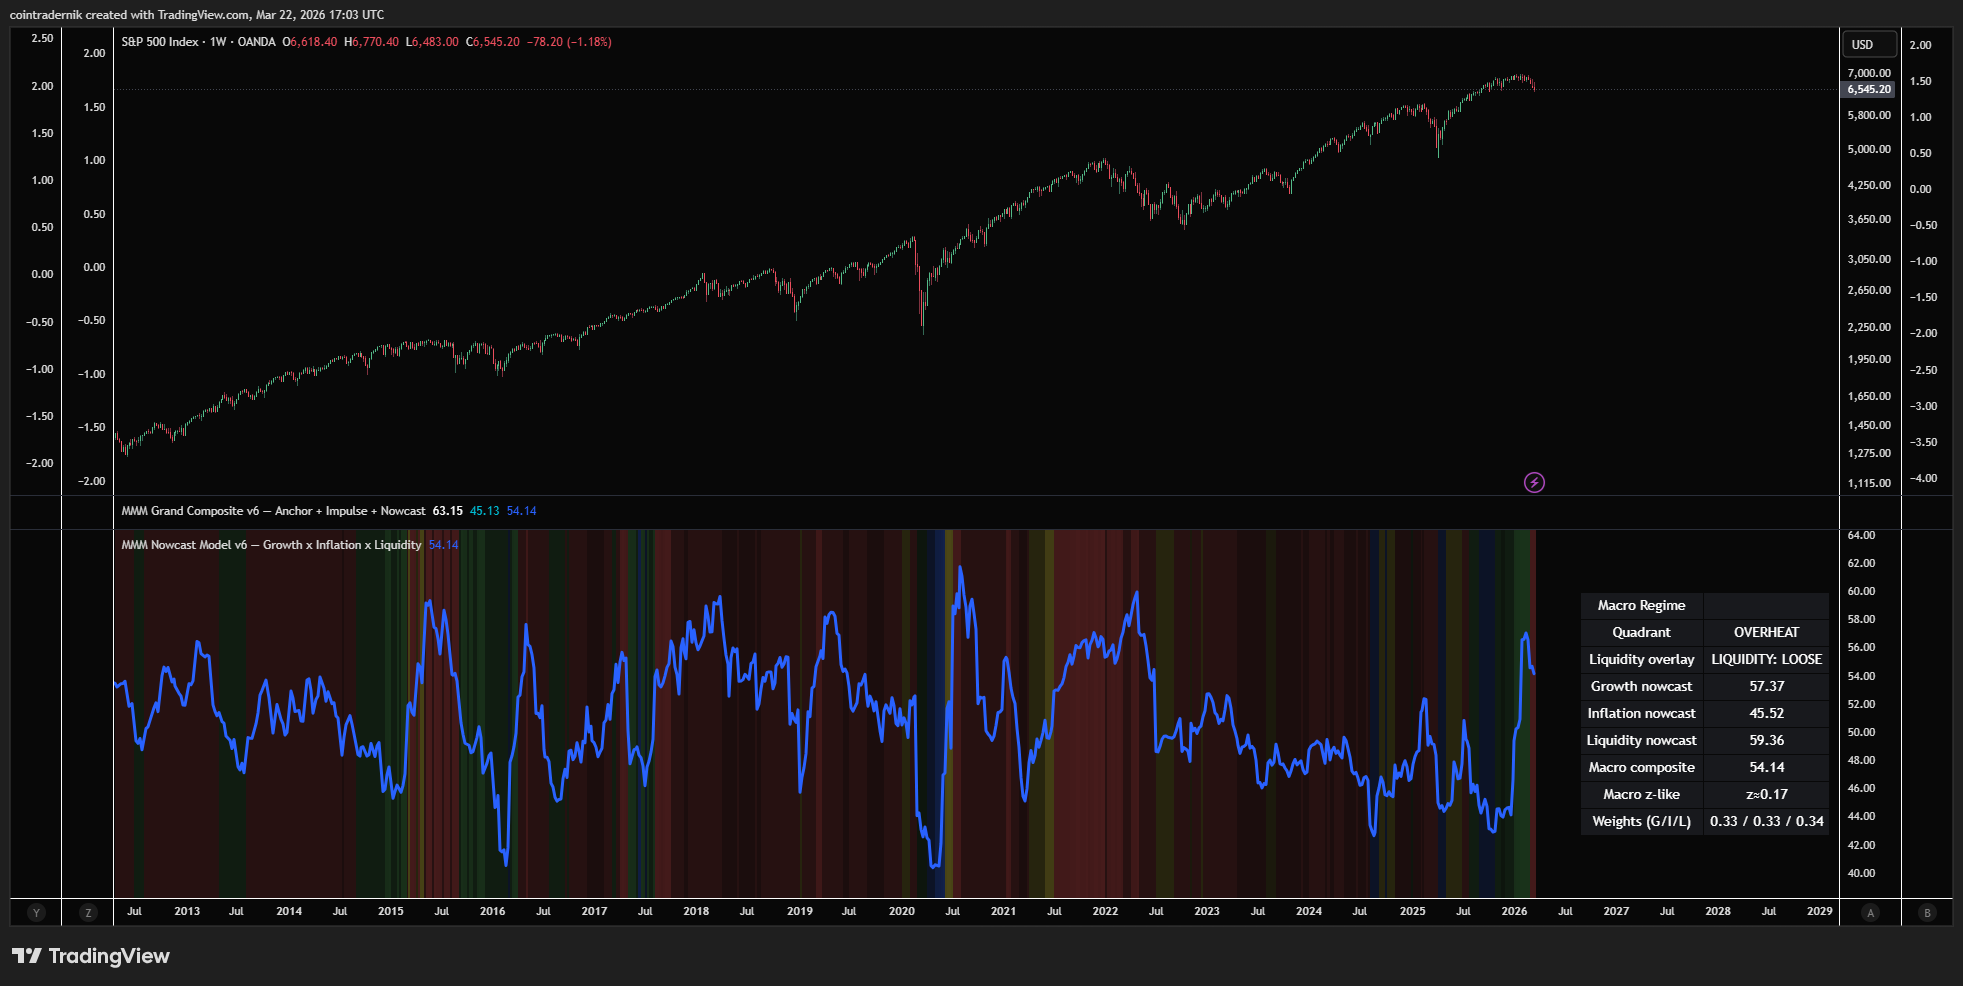Image resolution: width=1963 pixels, height=986 pixels.
Task: Click the LIQUIDITY: LOOSE table cell
Action: (1765, 659)
